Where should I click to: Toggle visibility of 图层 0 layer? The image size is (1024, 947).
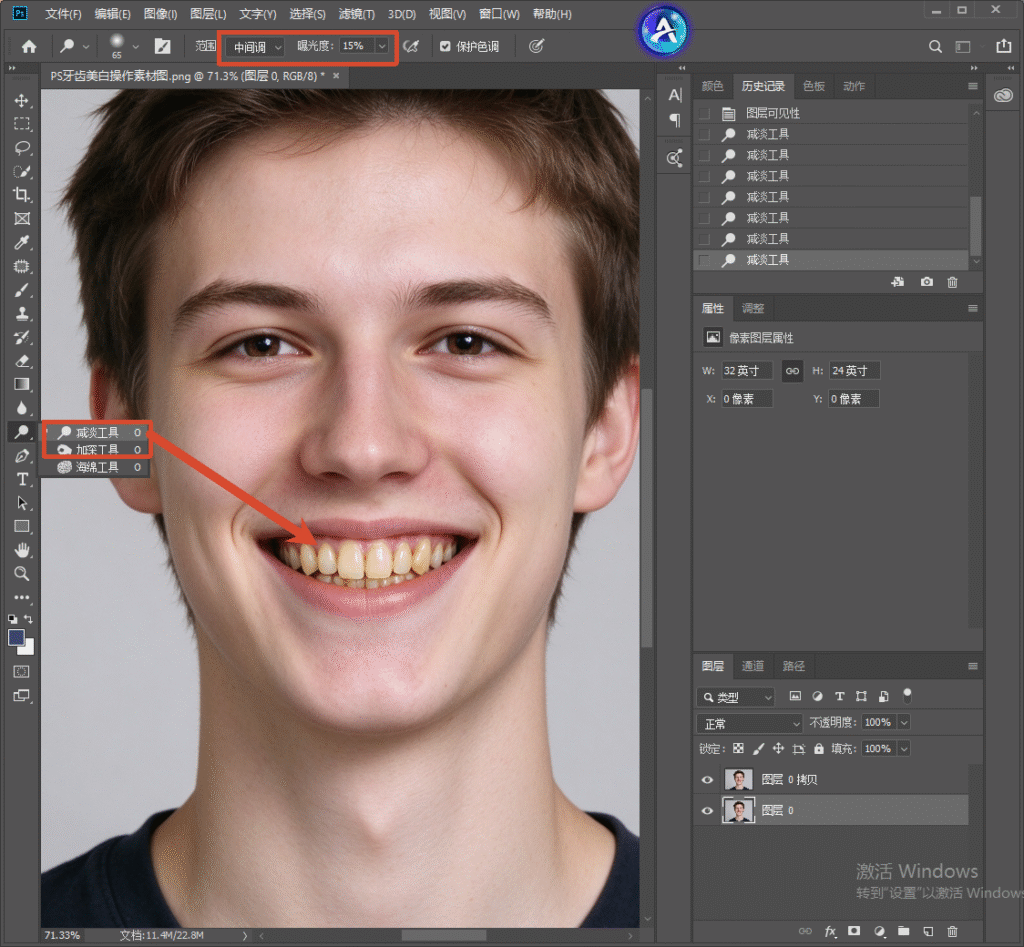pos(707,811)
